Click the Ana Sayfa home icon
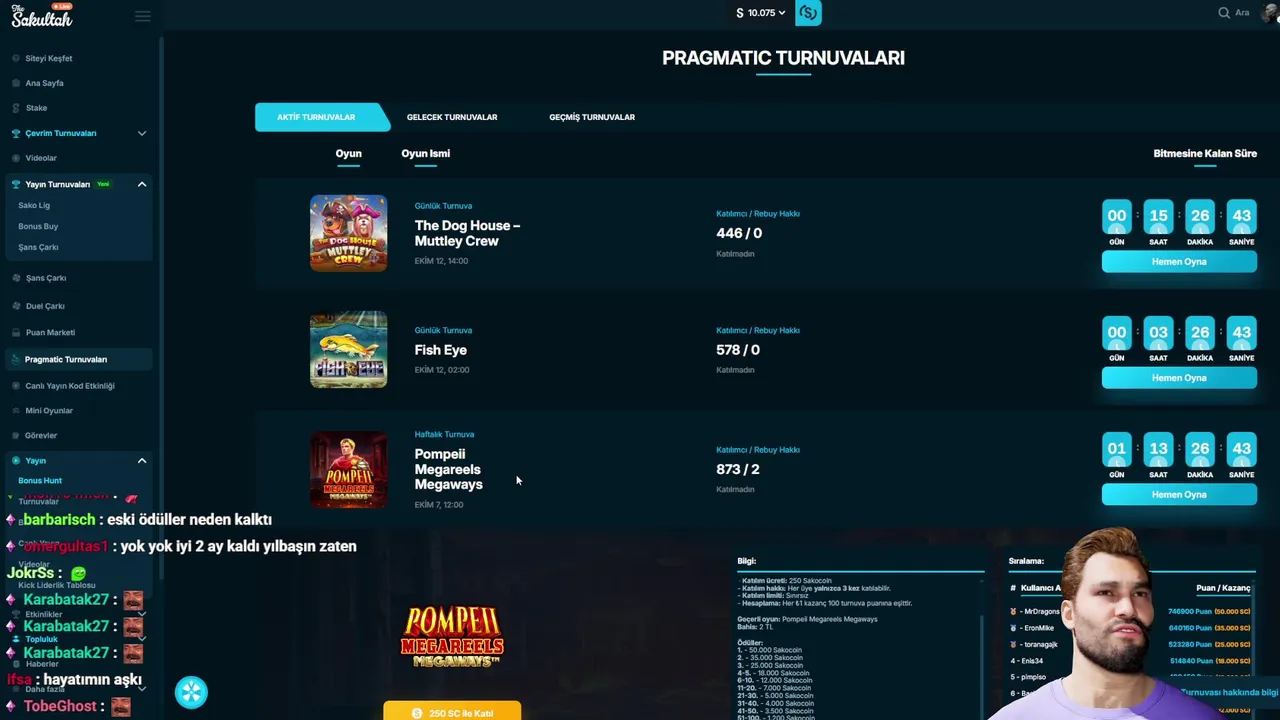 pyautogui.click(x=16, y=83)
